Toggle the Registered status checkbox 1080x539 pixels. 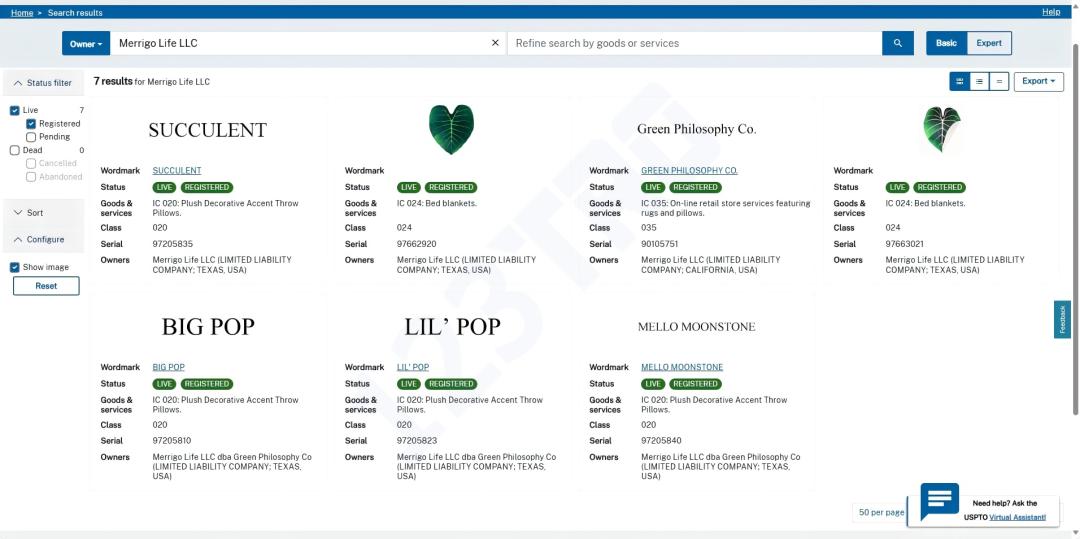click(31, 124)
